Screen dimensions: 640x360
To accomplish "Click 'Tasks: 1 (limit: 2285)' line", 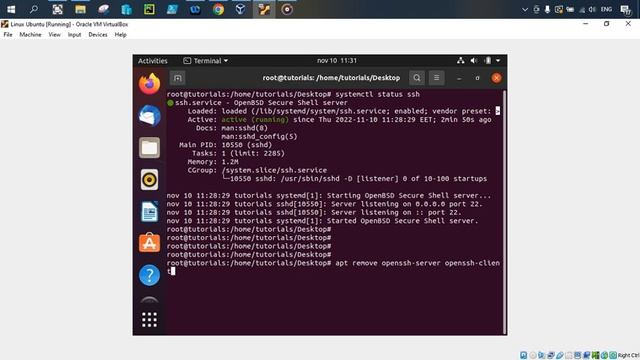I will click(x=238, y=153).
